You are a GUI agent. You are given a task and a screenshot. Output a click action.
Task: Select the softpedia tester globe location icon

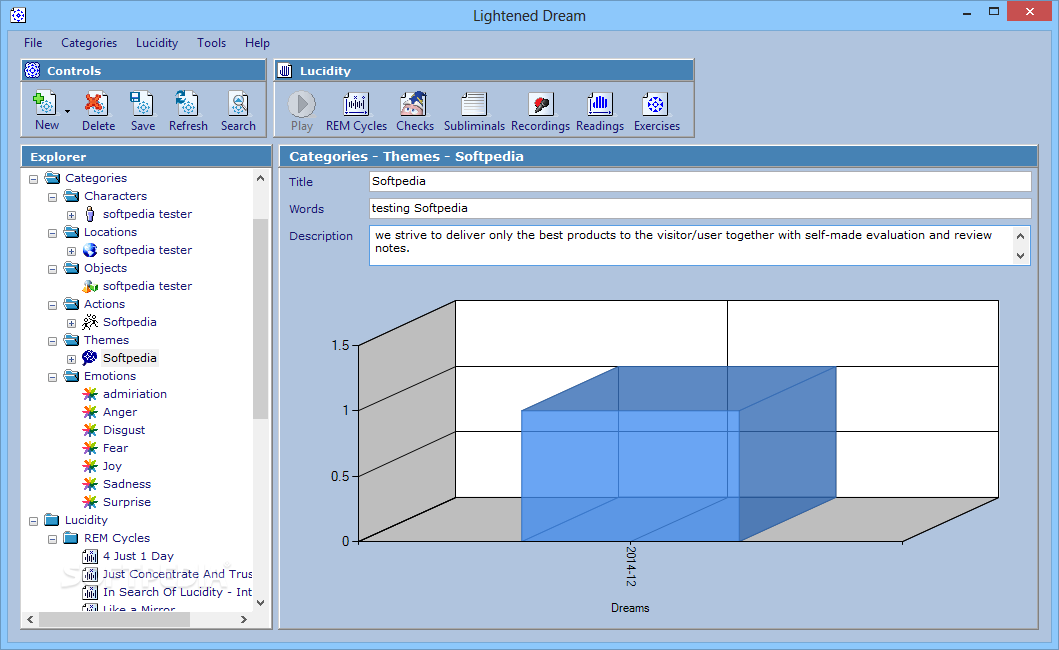[x=90, y=250]
